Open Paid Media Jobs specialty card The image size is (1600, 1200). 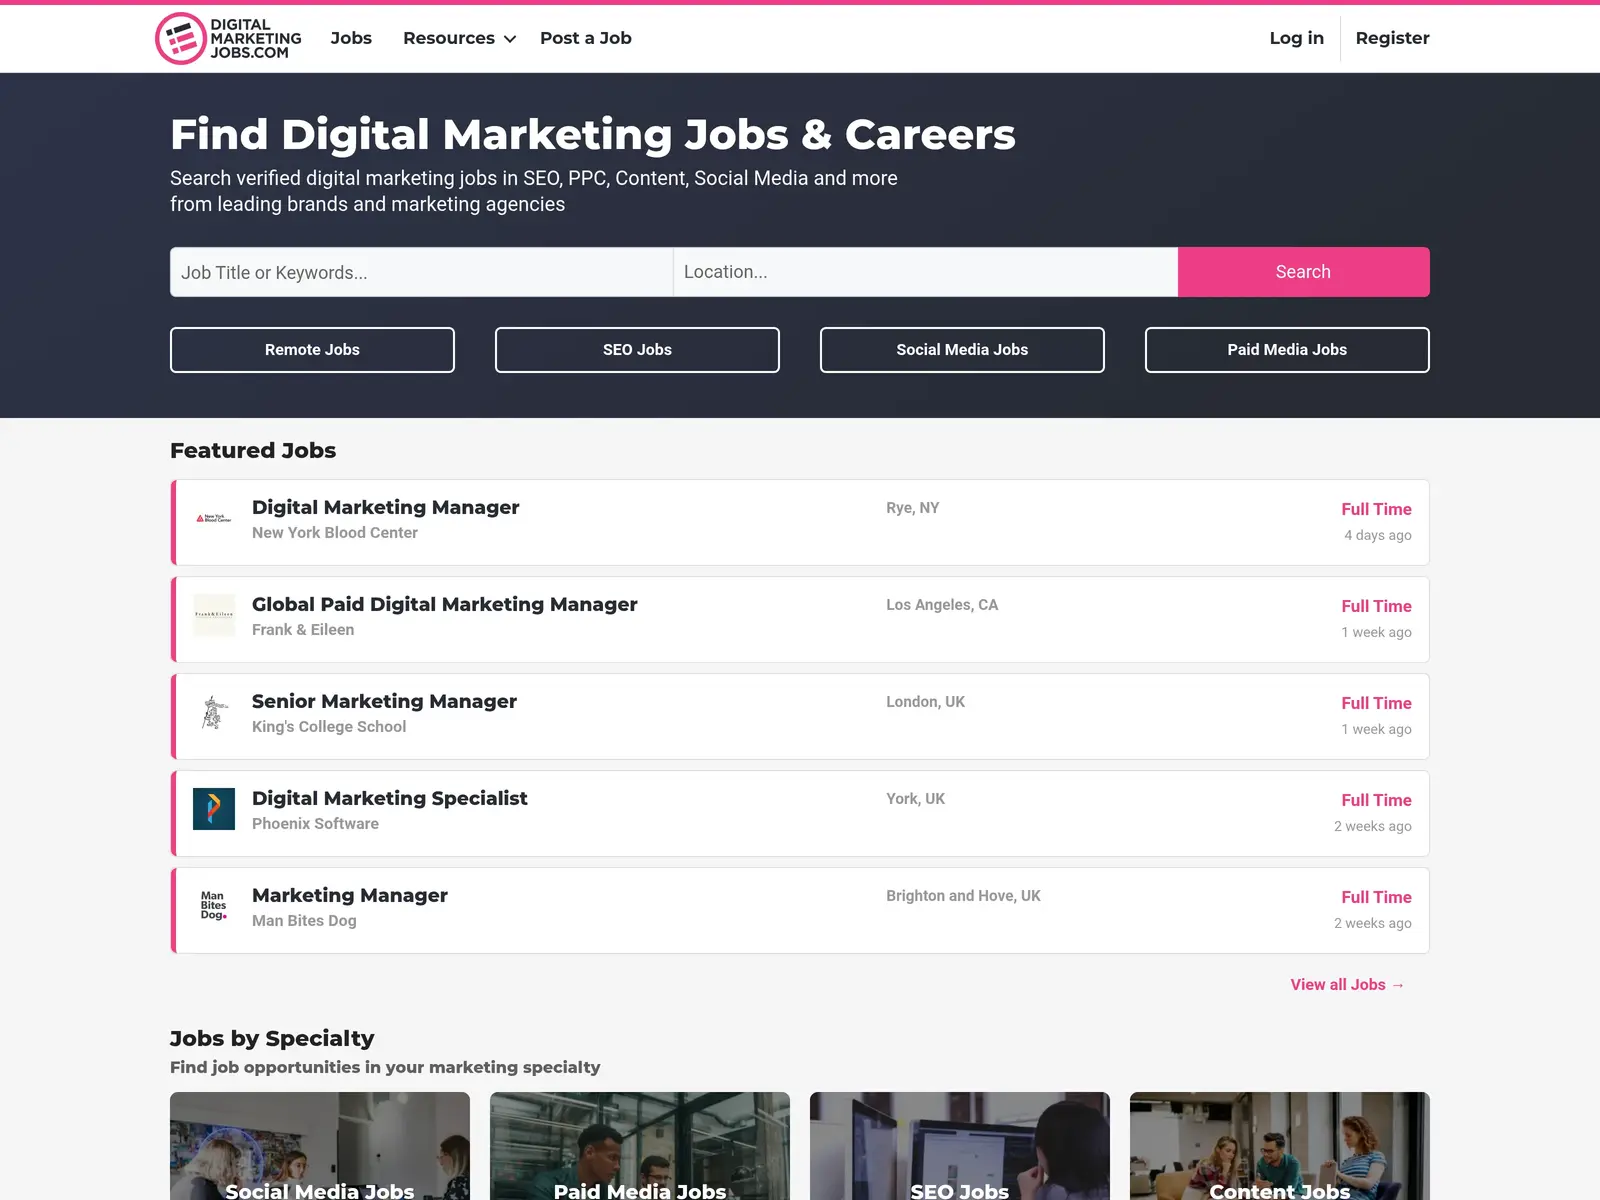(640, 1146)
